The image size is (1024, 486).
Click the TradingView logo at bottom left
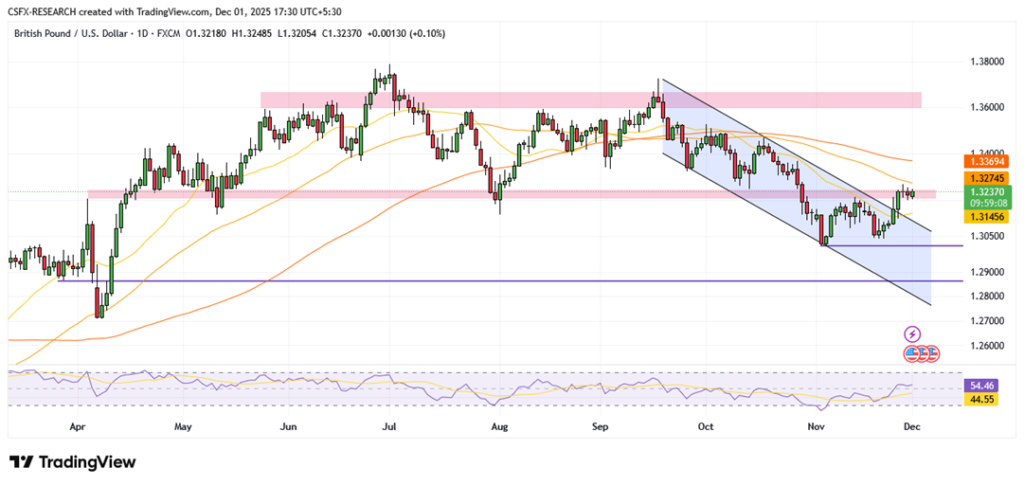coord(72,462)
